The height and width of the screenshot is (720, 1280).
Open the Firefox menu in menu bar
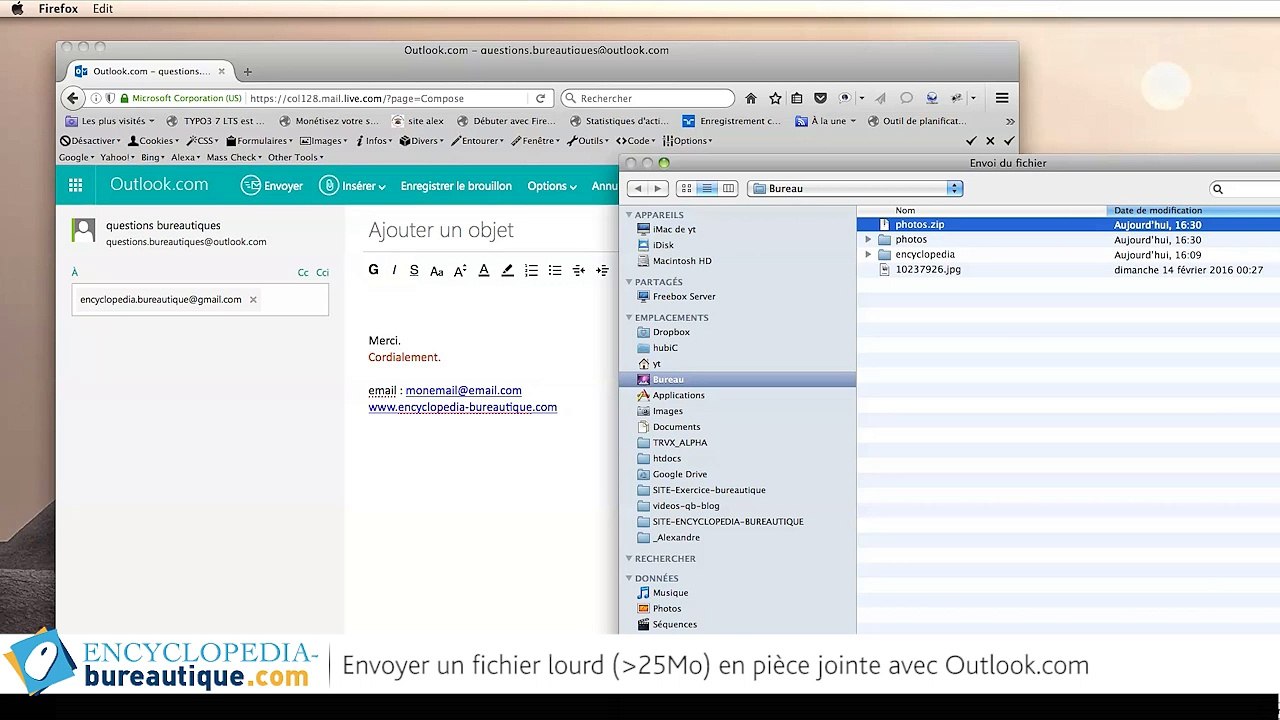(x=58, y=9)
